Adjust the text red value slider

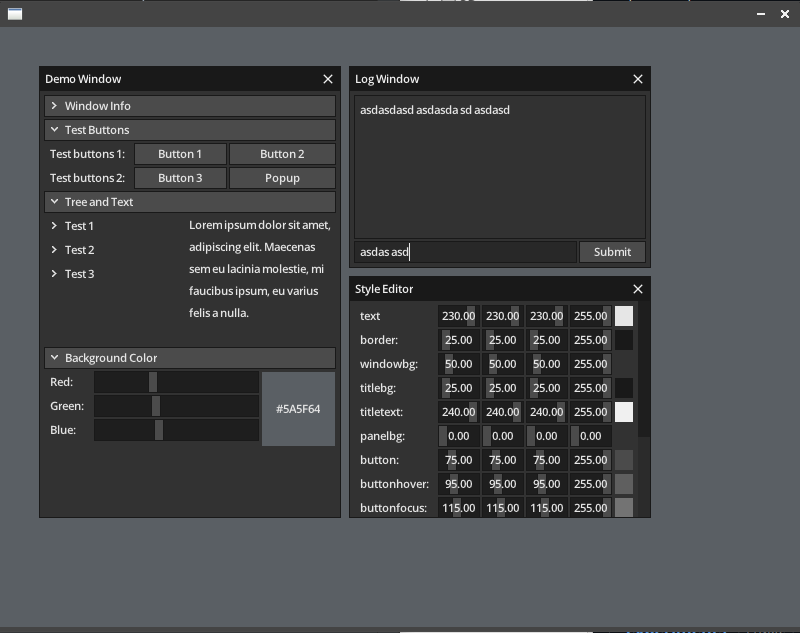click(459, 316)
